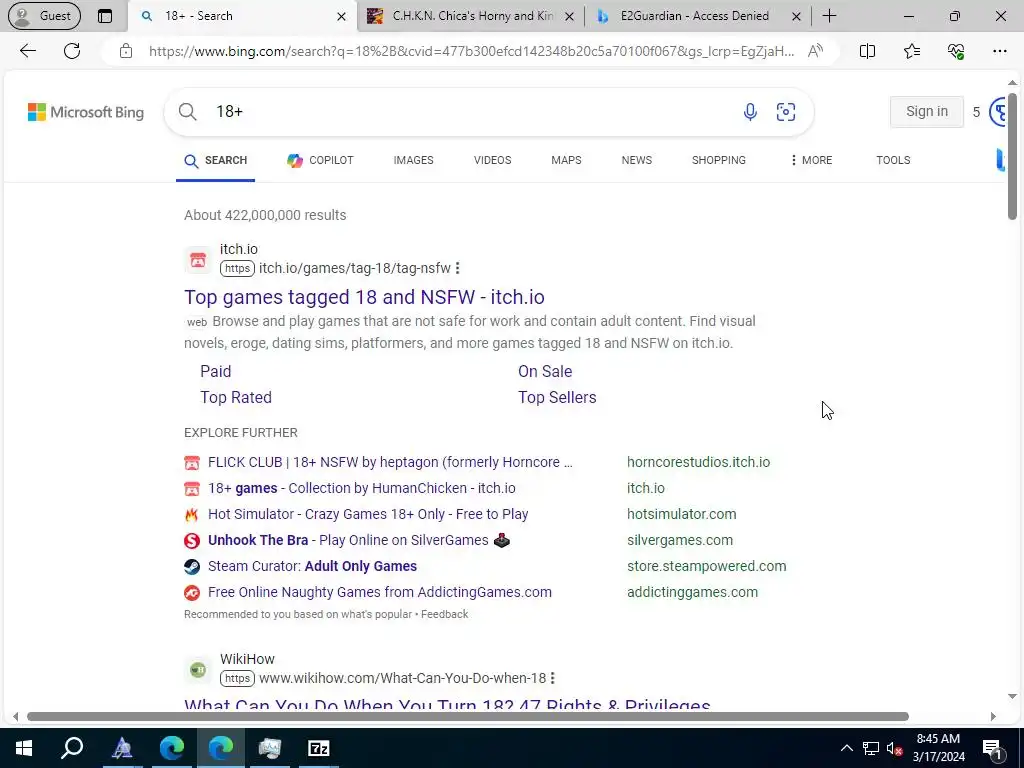Click the horizontal scrollbar thumb
The height and width of the screenshot is (768, 1024).
468,716
